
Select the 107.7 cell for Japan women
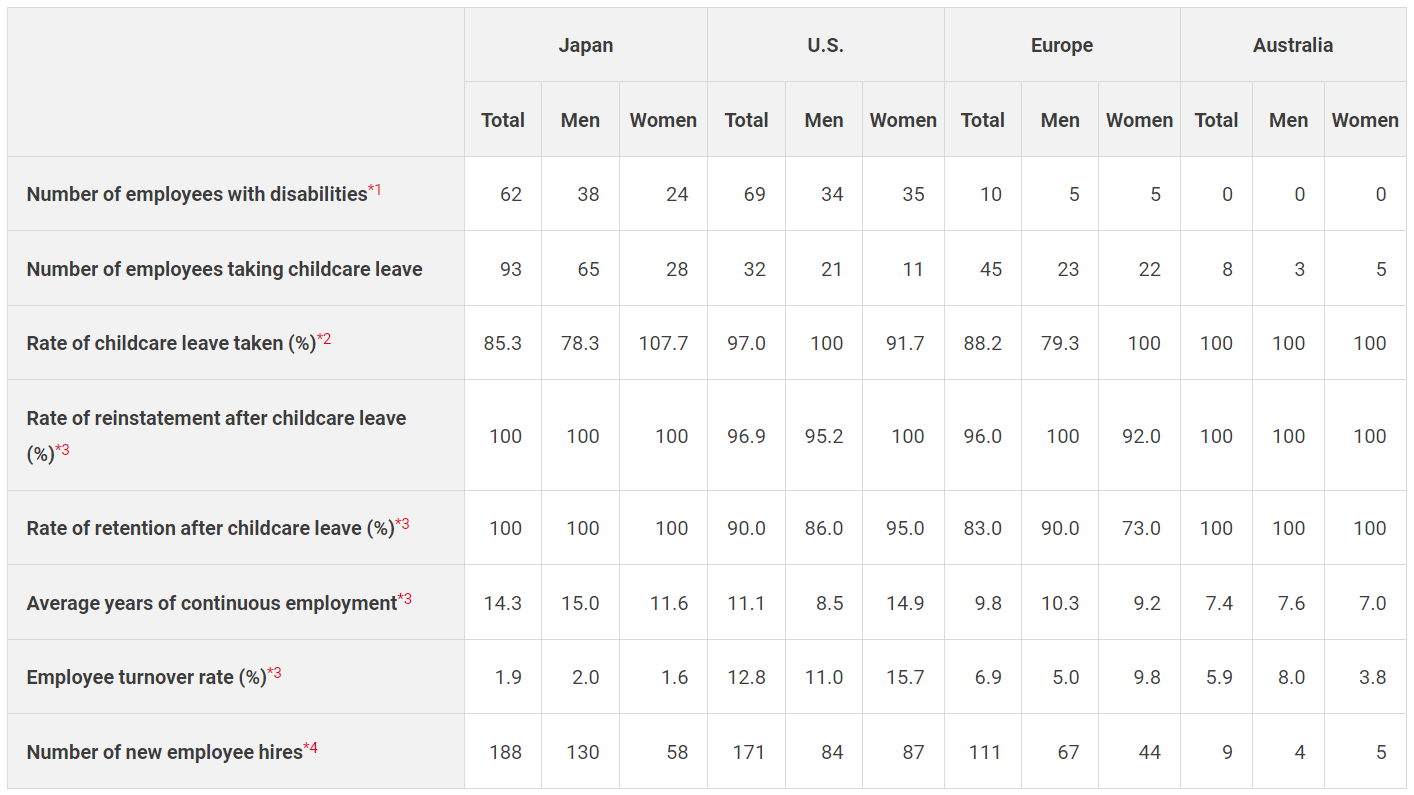[x=663, y=343]
